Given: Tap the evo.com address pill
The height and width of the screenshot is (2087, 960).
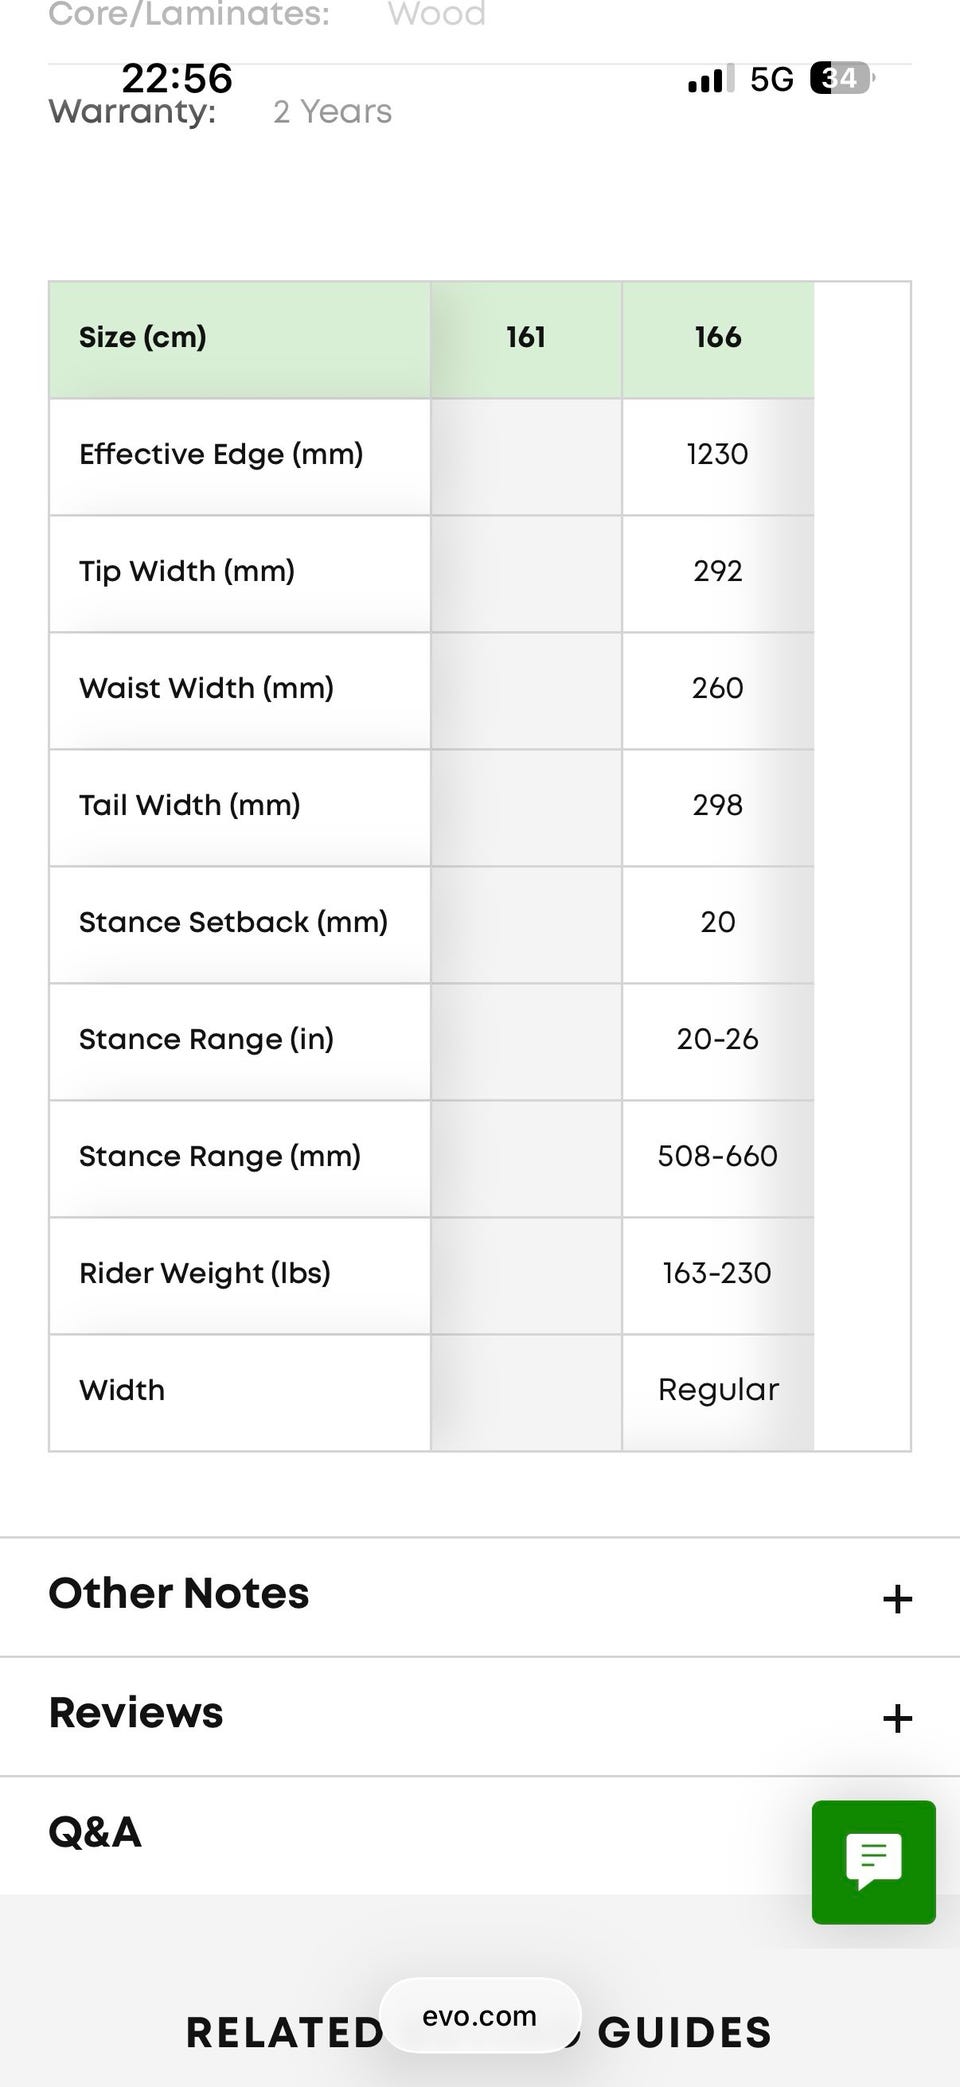Looking at the screenshot, I should (480, 2016).
